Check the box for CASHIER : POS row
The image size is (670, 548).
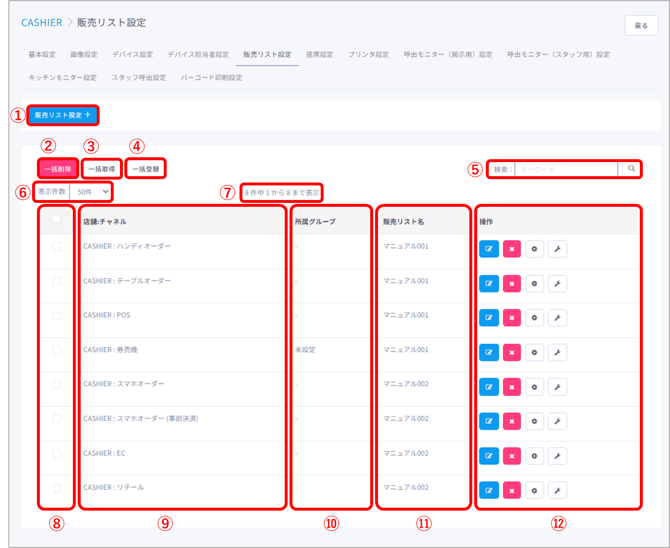coord(57,315)
